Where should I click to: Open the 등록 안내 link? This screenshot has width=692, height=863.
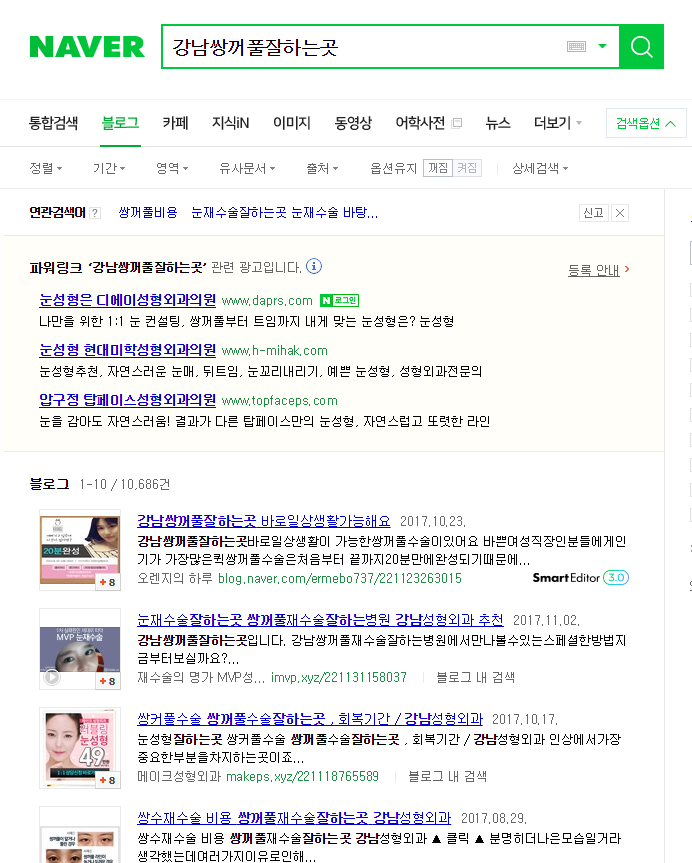point(598,270)
